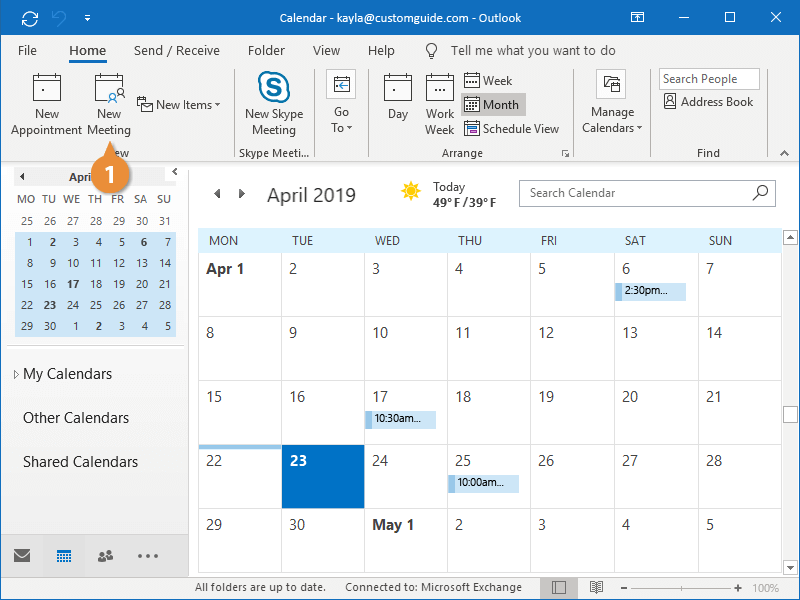Select the Month view button

(493, 105)
